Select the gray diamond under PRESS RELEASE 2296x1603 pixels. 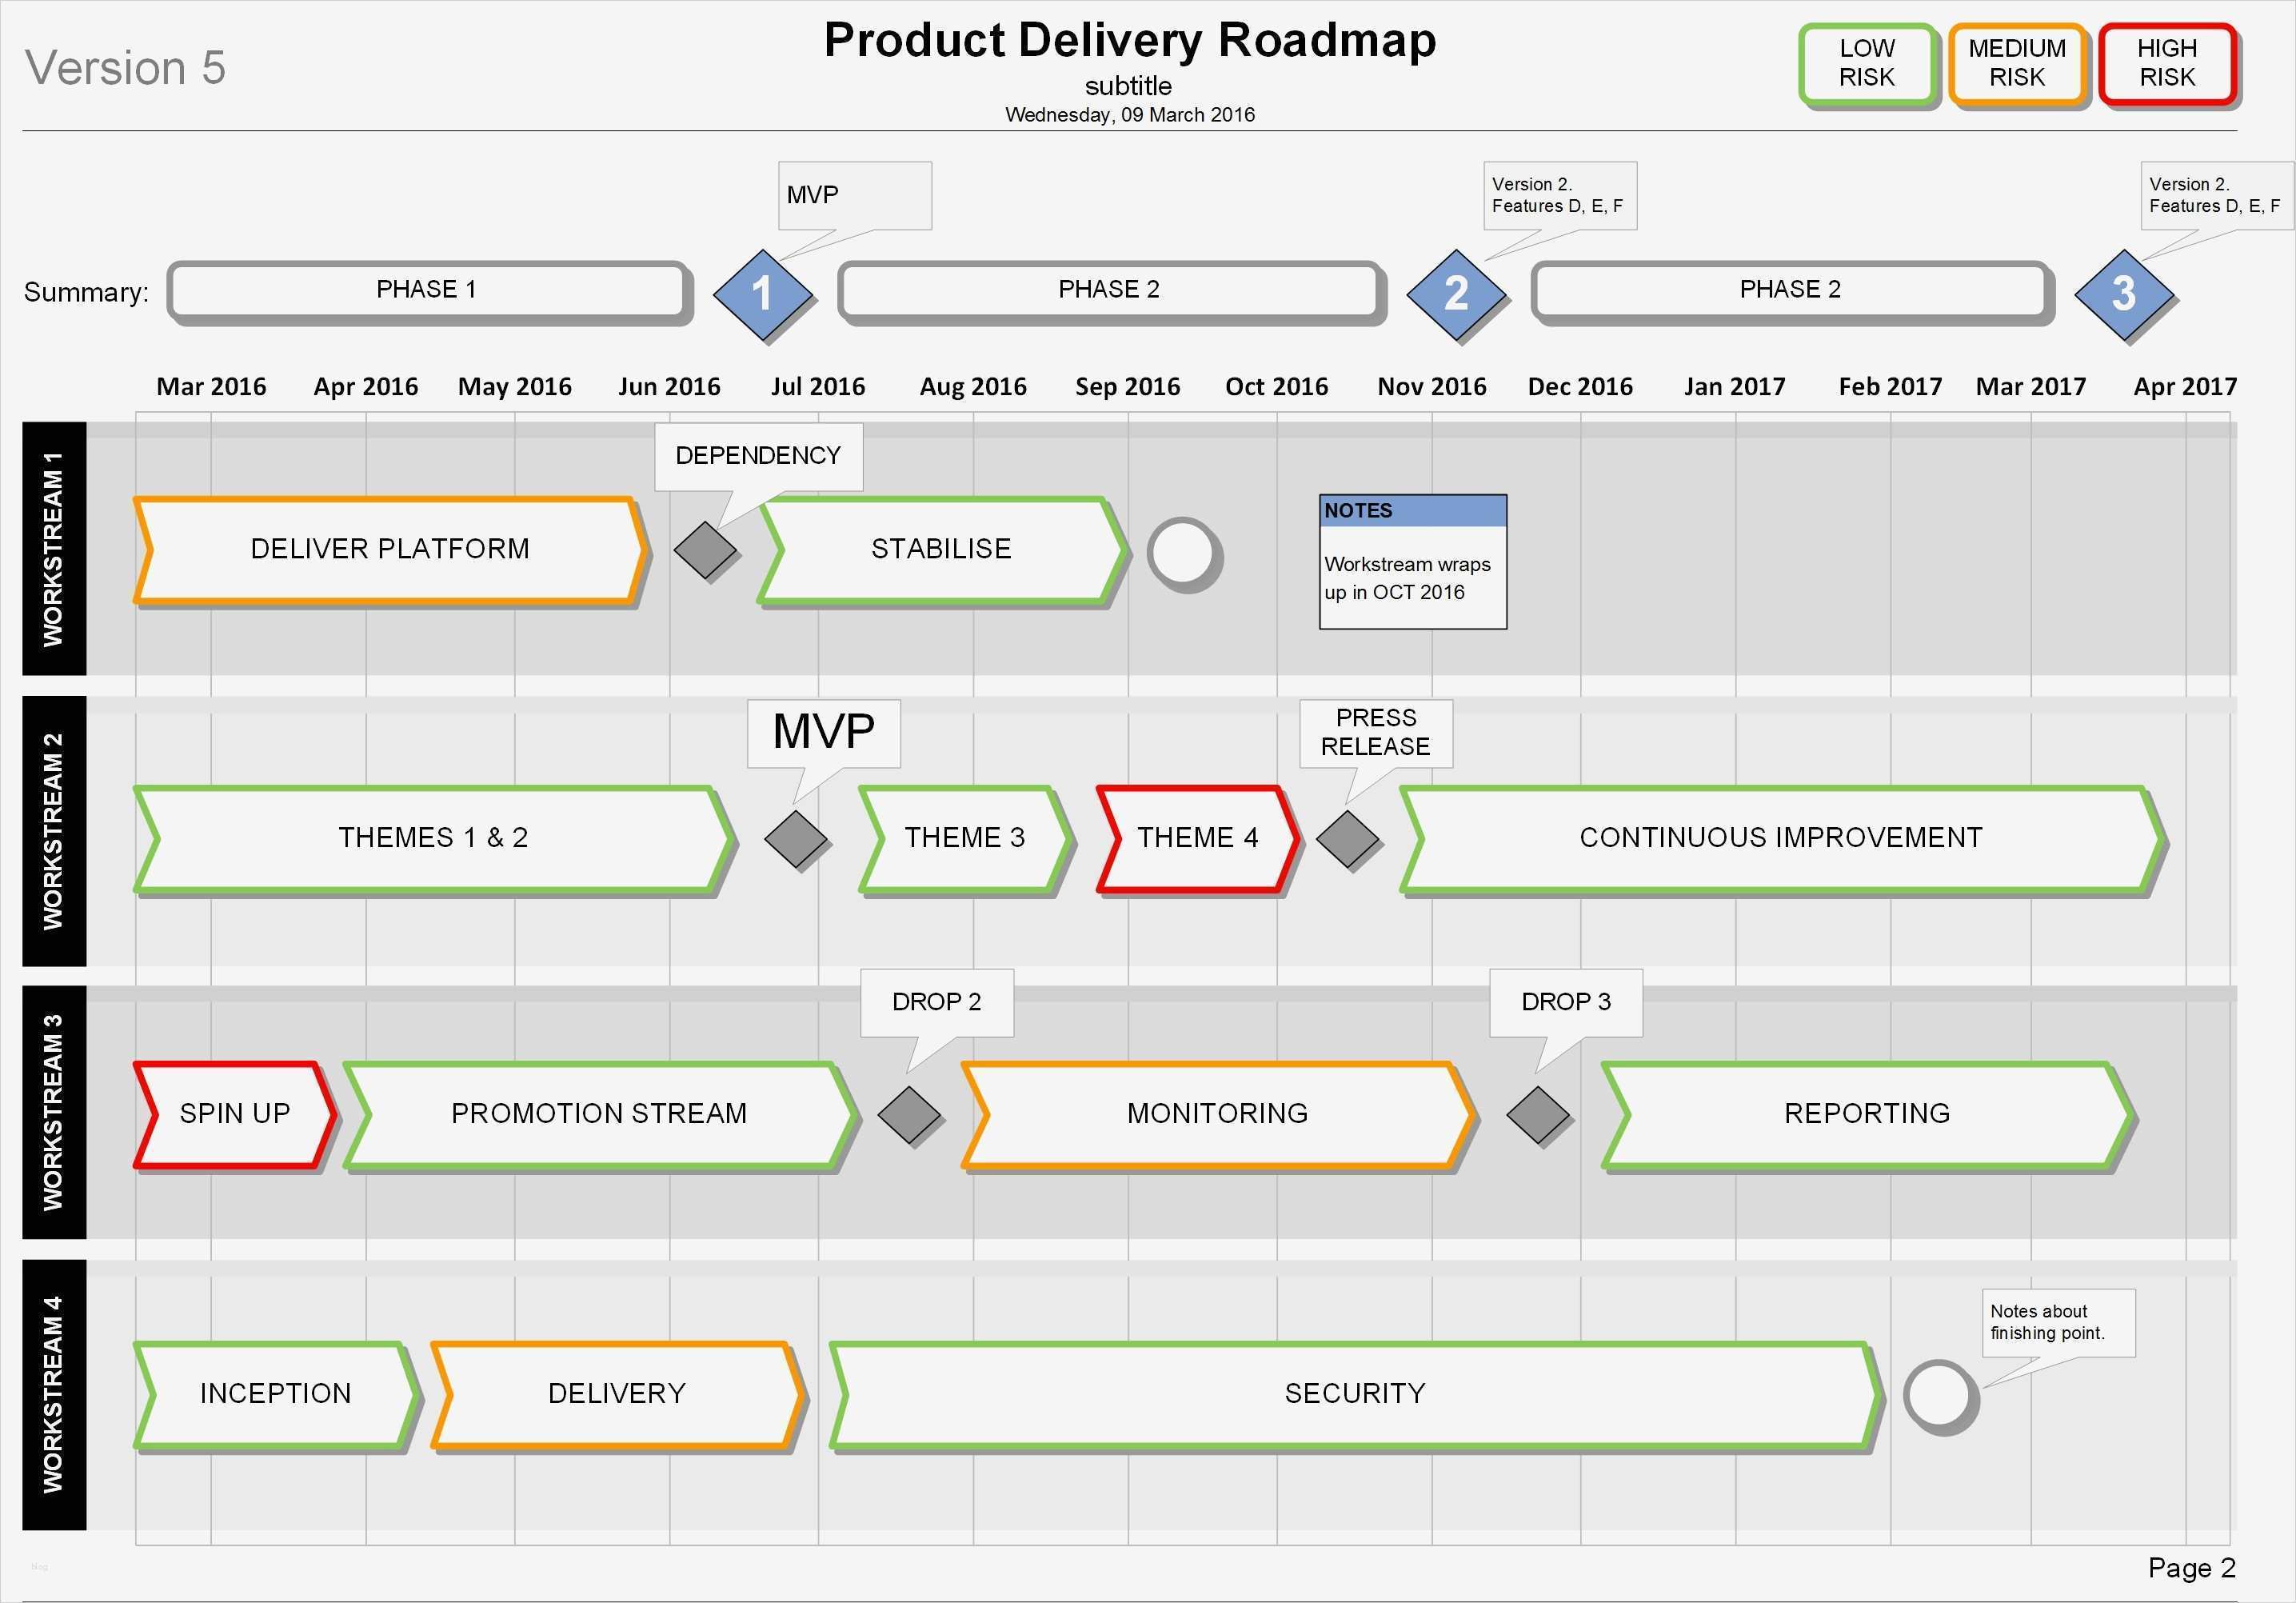(1347, 838)
